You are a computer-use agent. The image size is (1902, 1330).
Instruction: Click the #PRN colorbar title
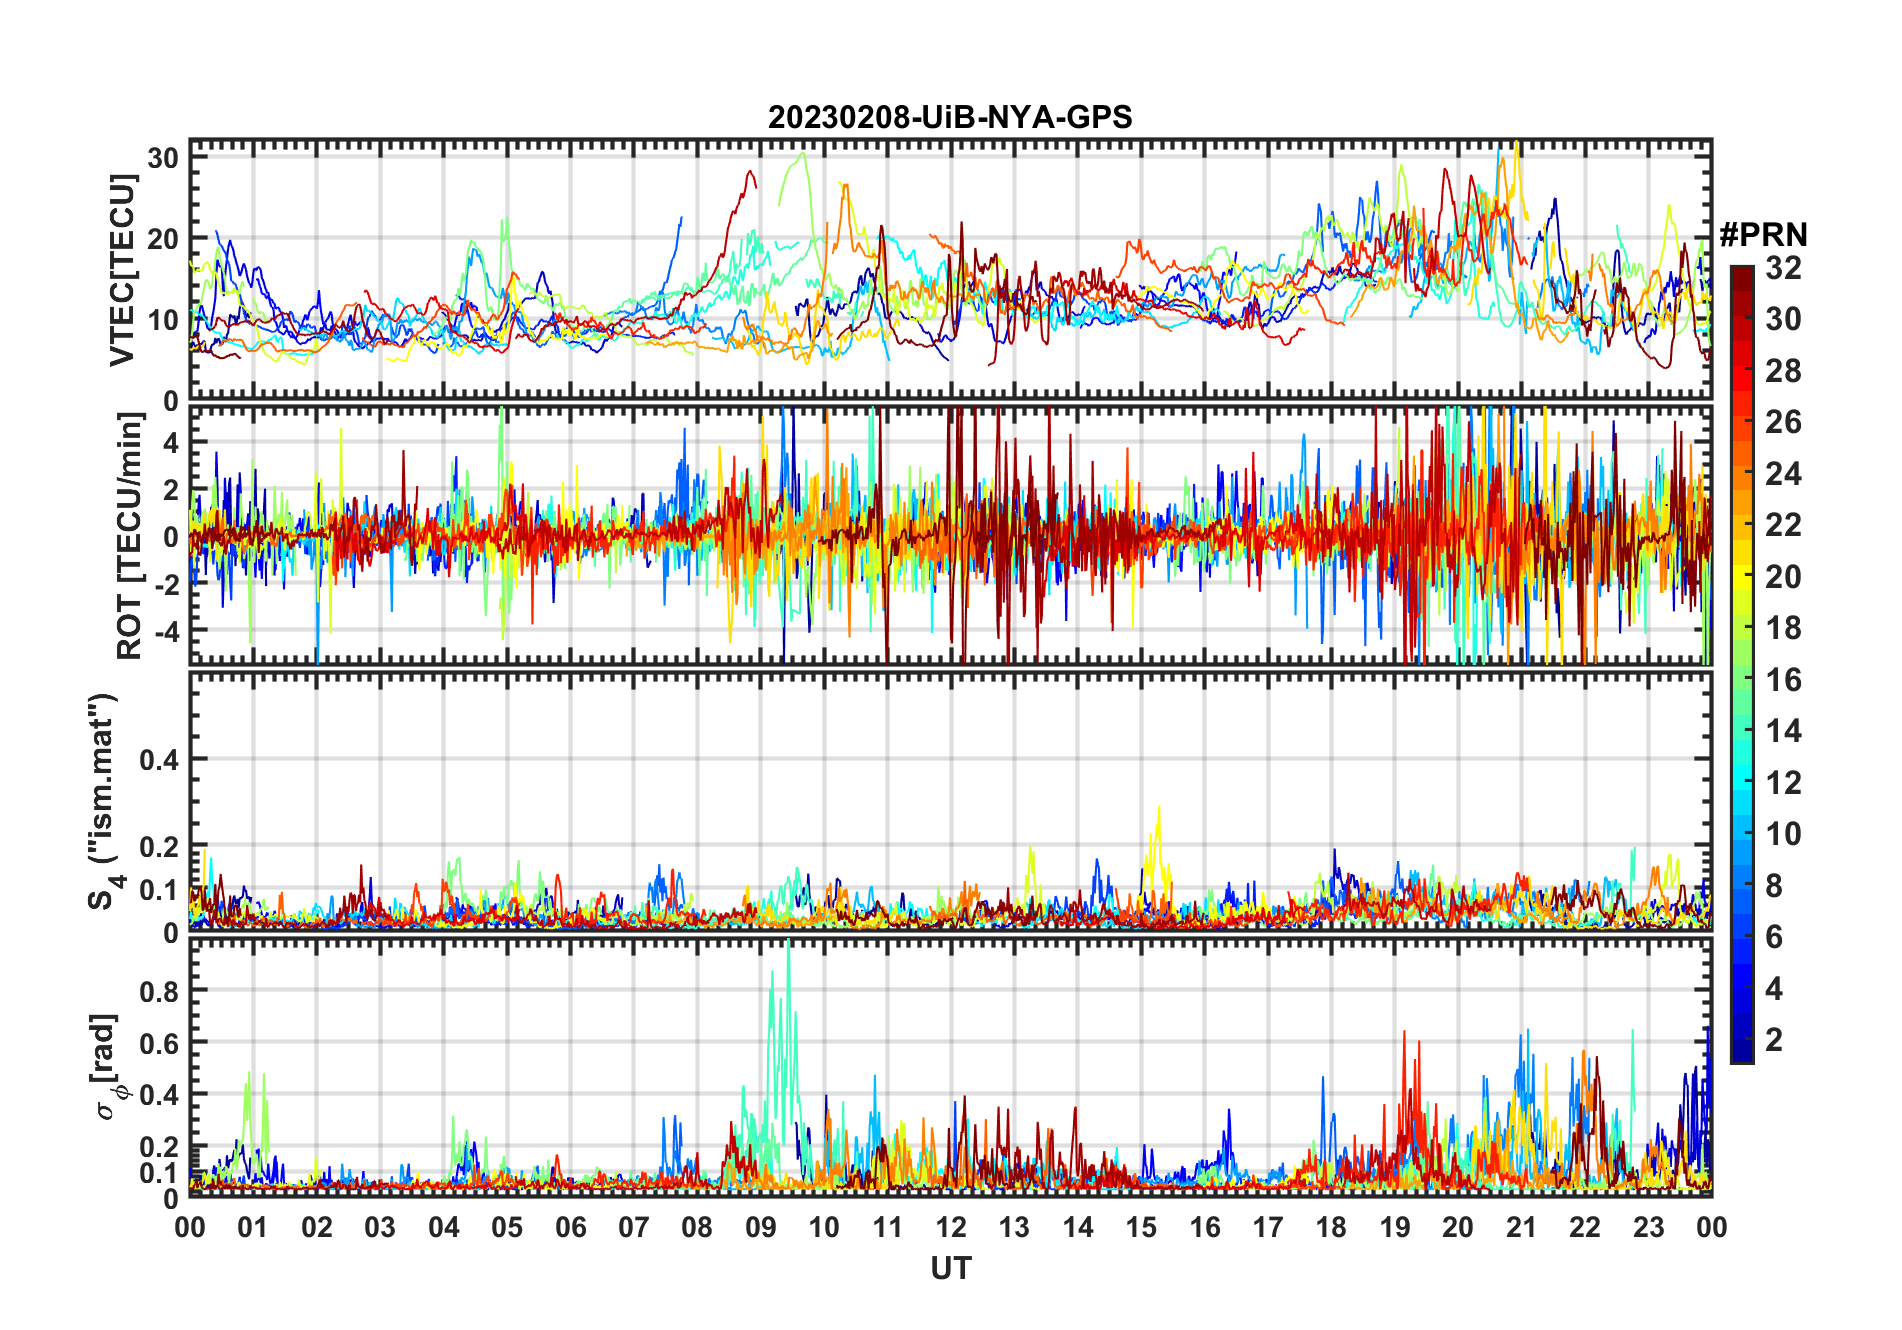pos(1763,235)
